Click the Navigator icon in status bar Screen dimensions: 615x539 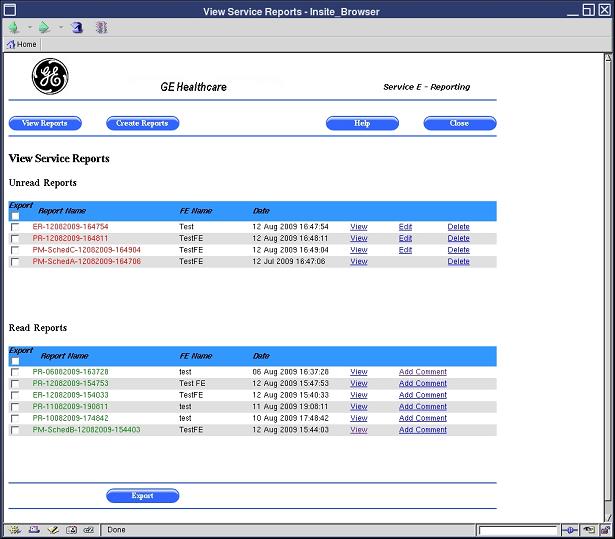(x=14, y=530)
